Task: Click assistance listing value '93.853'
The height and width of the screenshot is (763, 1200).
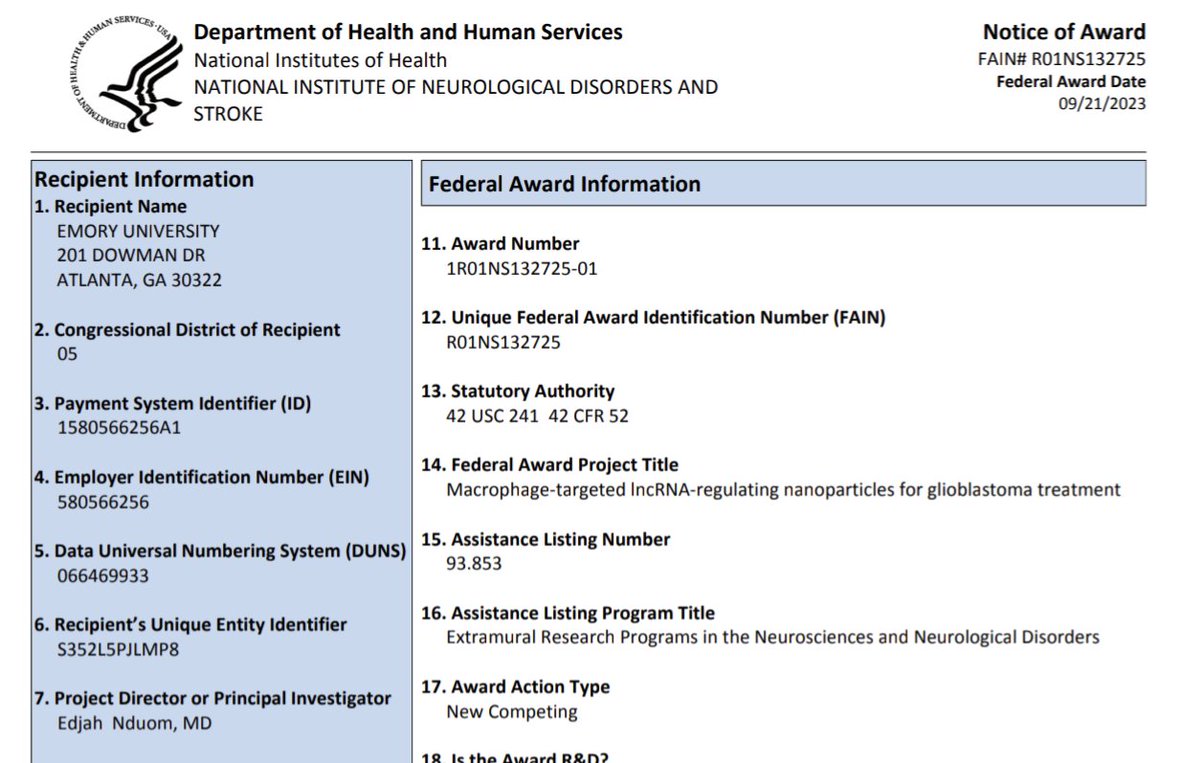Action: click(x=474, y=564)
